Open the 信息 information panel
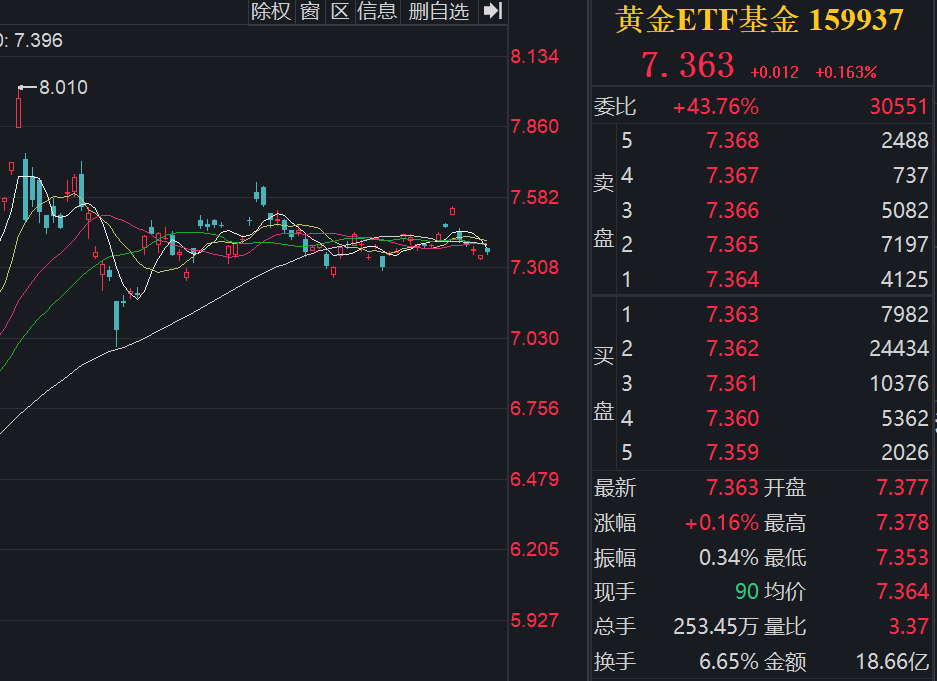This screenshot has width=937, height=681. tap(376, 12)
